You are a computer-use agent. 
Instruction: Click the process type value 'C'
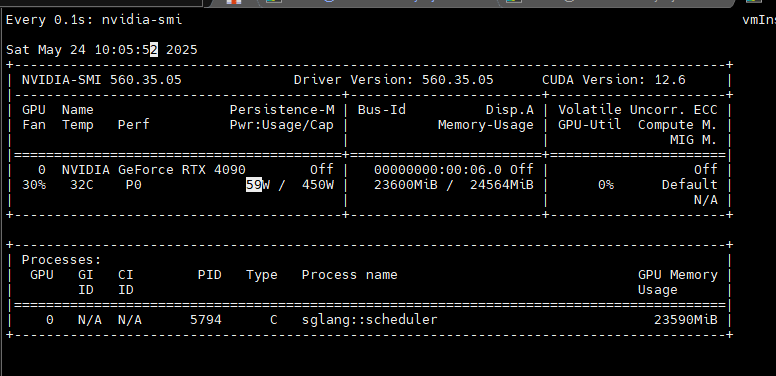pyautogui.click(x=274, y=320)
